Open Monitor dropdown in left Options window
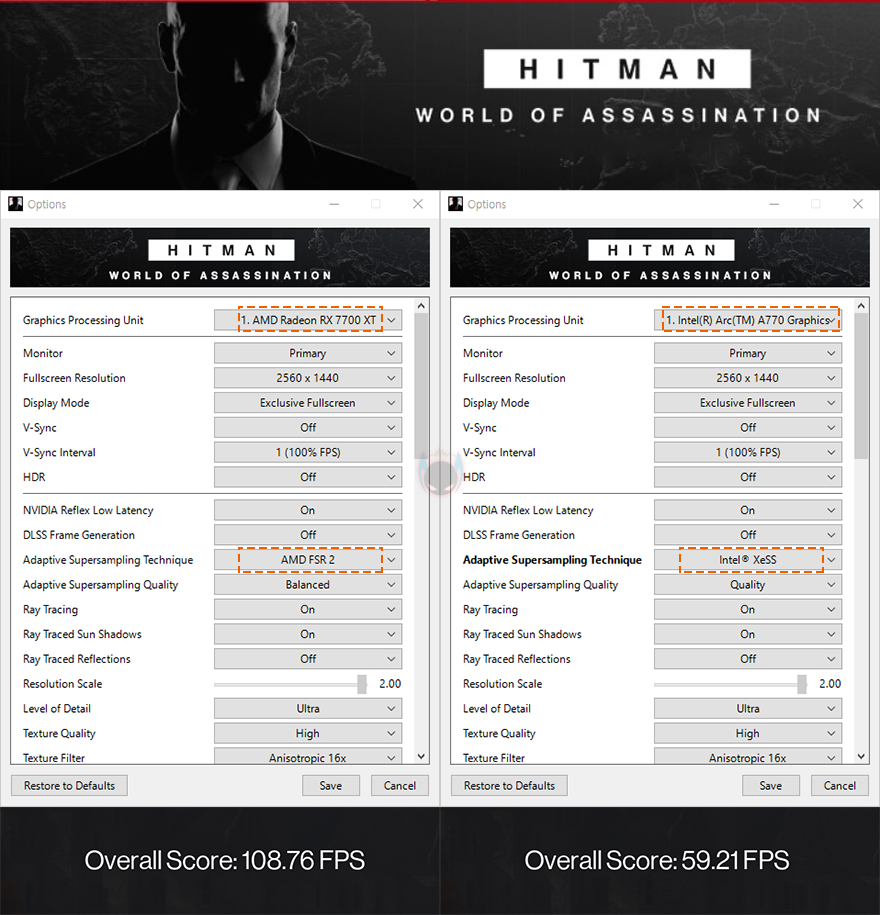The image size is (880, 915). 308,353
